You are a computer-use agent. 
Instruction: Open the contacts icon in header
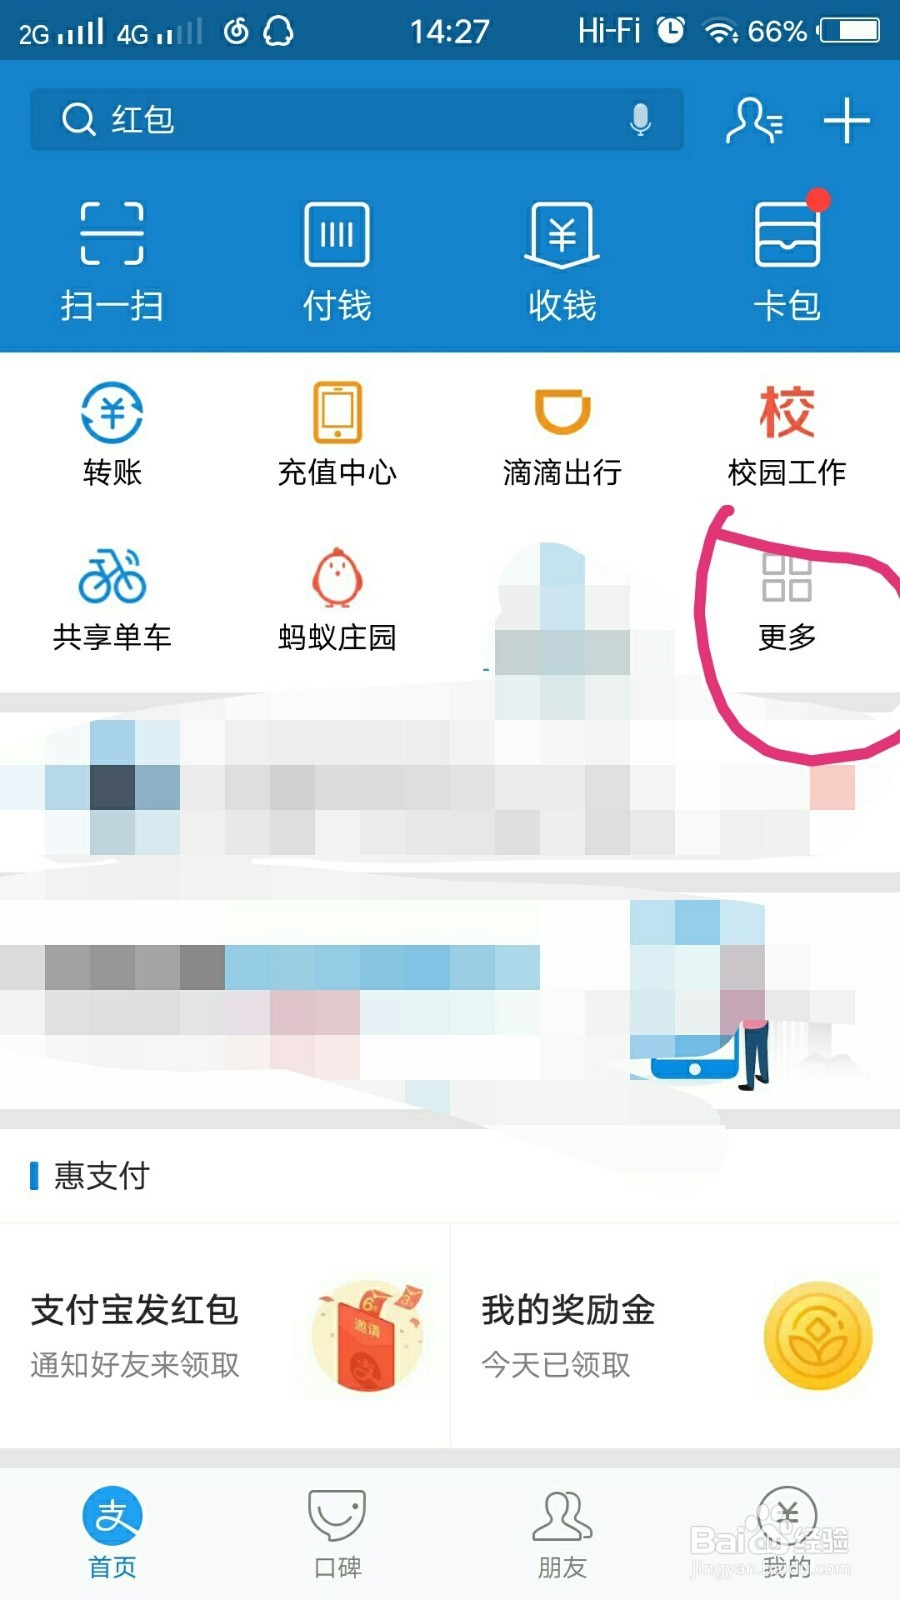[x=754, y=120]
